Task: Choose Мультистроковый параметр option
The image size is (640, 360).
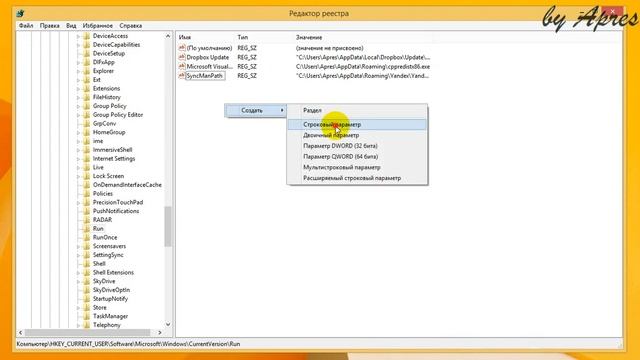Action: (357, 167)
